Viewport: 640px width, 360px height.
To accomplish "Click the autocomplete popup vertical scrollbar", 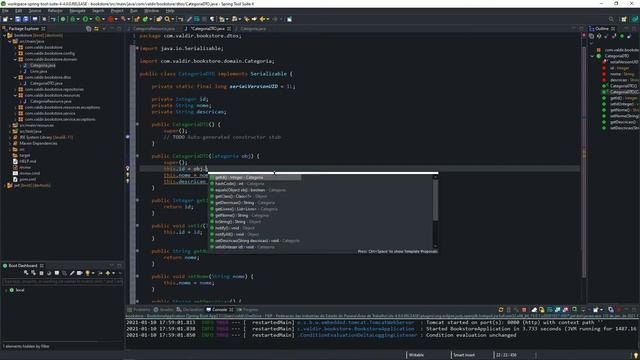I will coord(436,200).
